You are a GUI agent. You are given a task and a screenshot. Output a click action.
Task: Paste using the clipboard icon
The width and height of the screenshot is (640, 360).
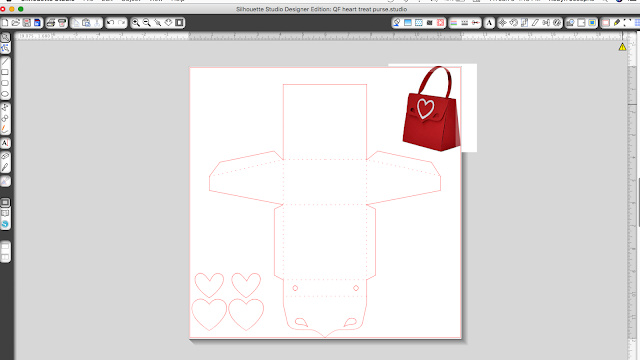click(86, 23)
